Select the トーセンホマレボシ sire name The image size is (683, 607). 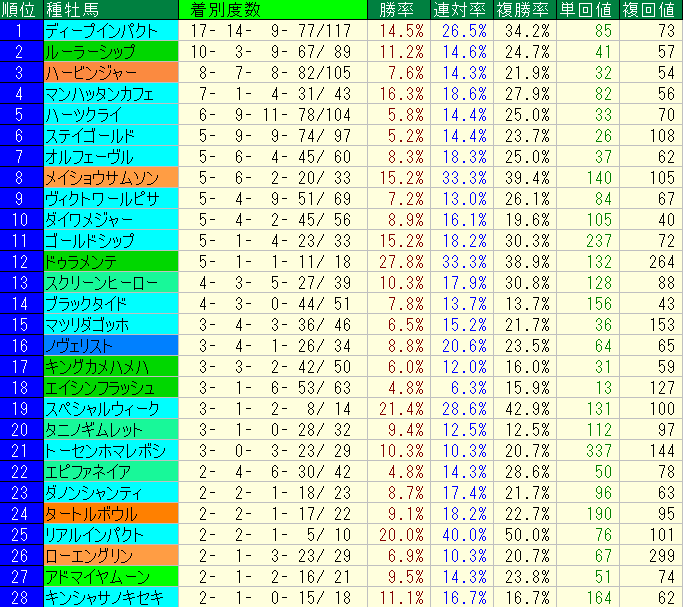click(x=111, y=450)
